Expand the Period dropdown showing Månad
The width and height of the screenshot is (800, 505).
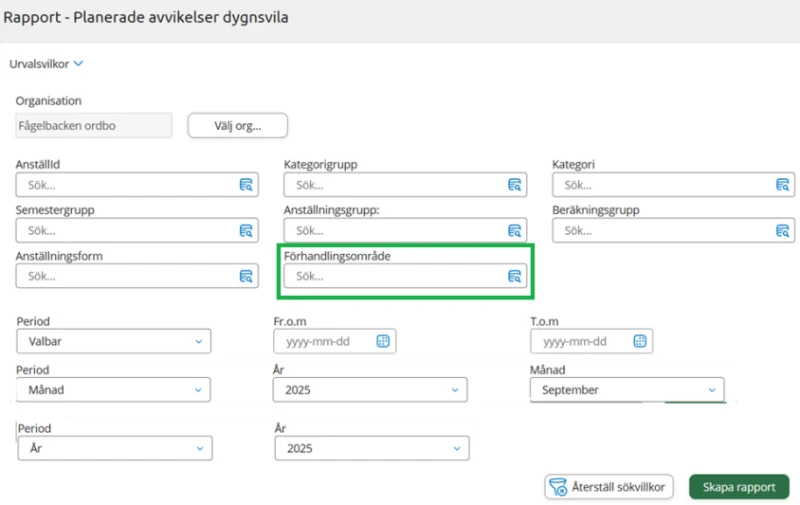click(114, 390)
